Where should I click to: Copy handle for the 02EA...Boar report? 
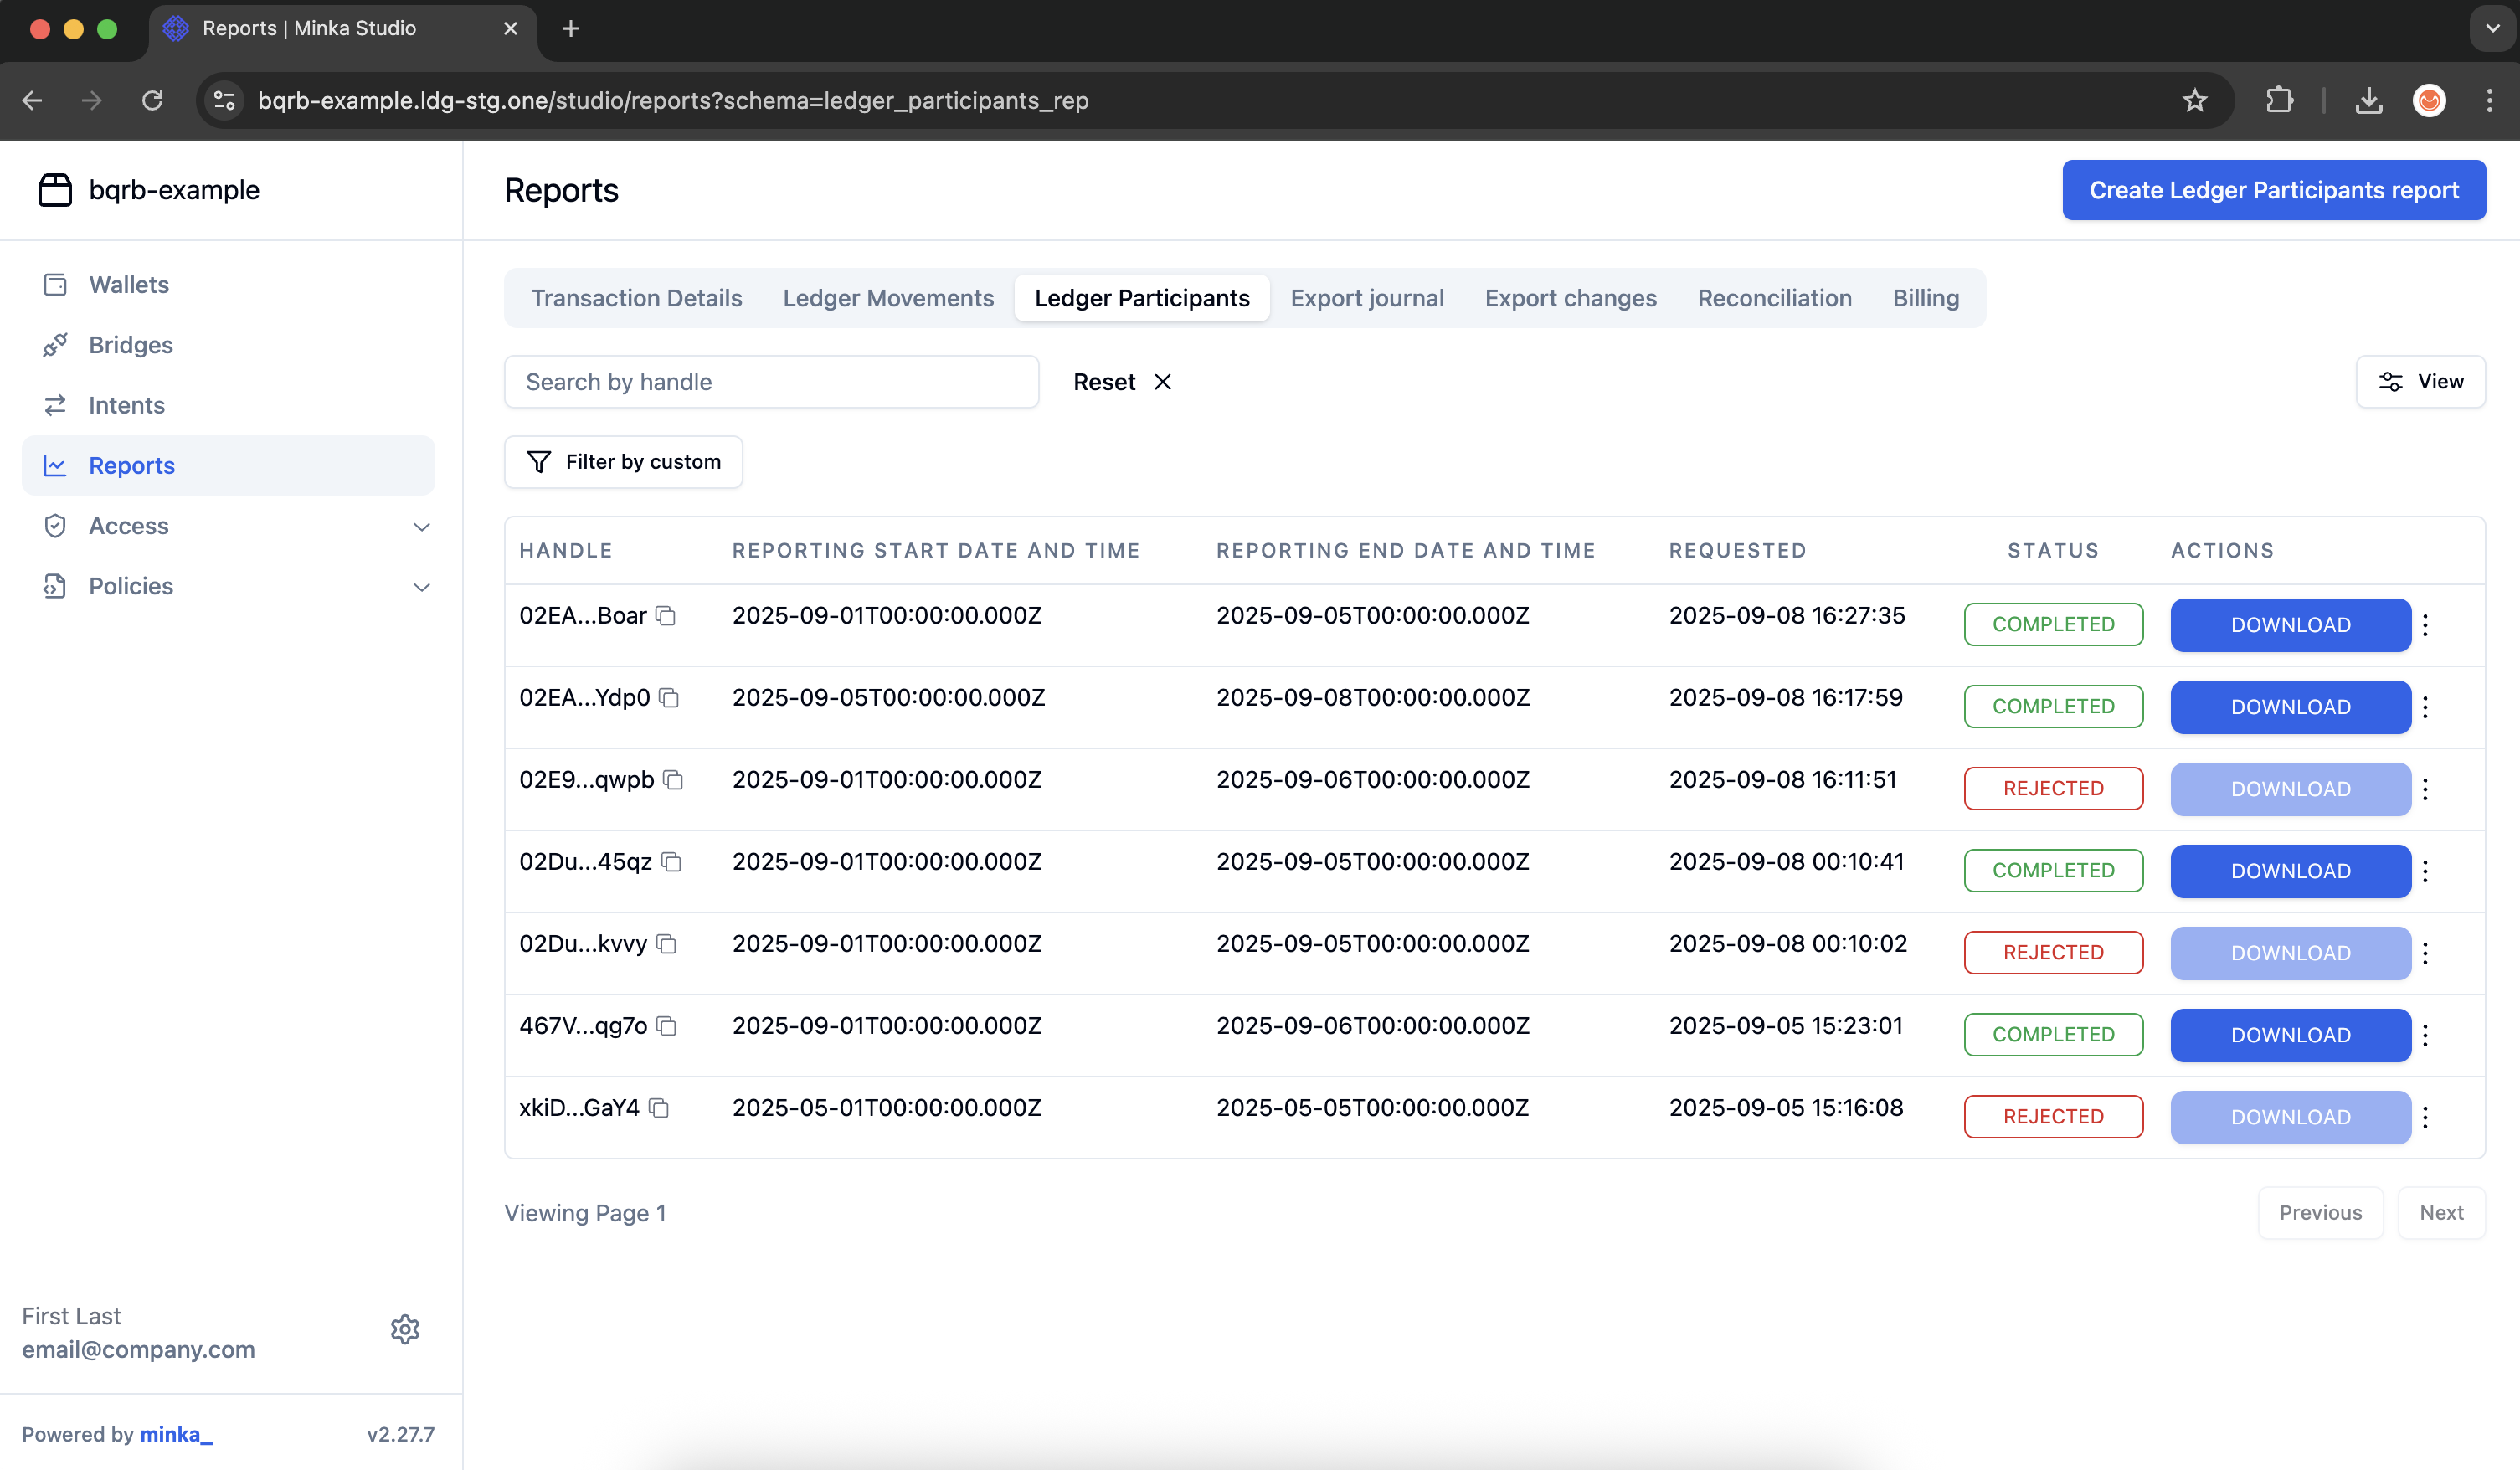coord(666,616)
